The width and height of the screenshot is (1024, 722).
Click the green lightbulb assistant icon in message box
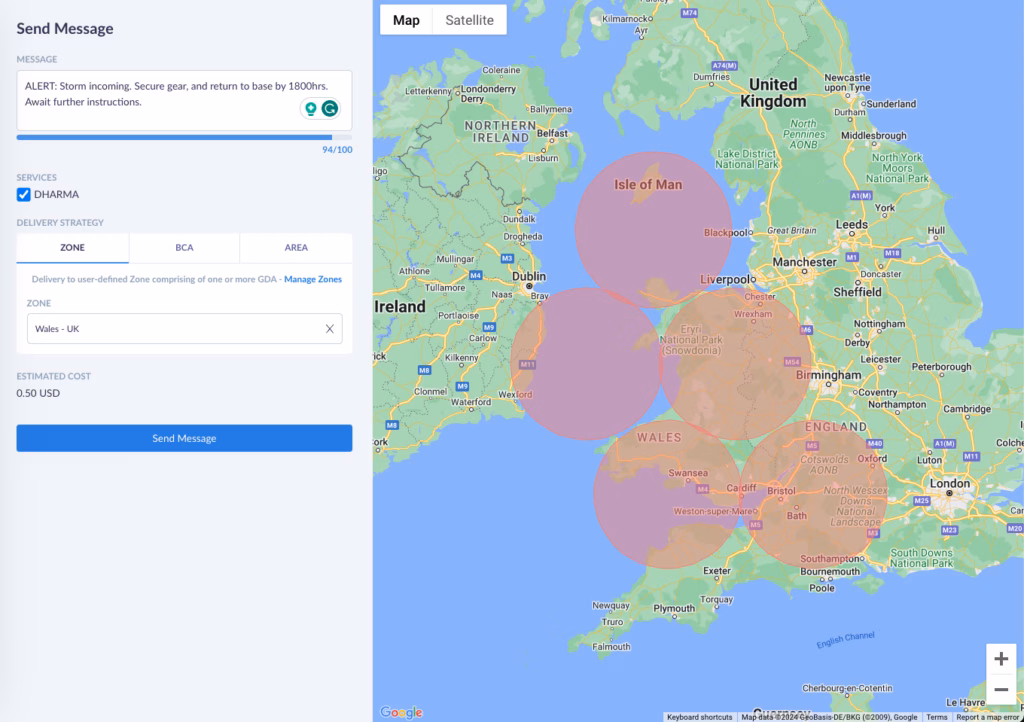pyautogui.click(x=311, y=108)
